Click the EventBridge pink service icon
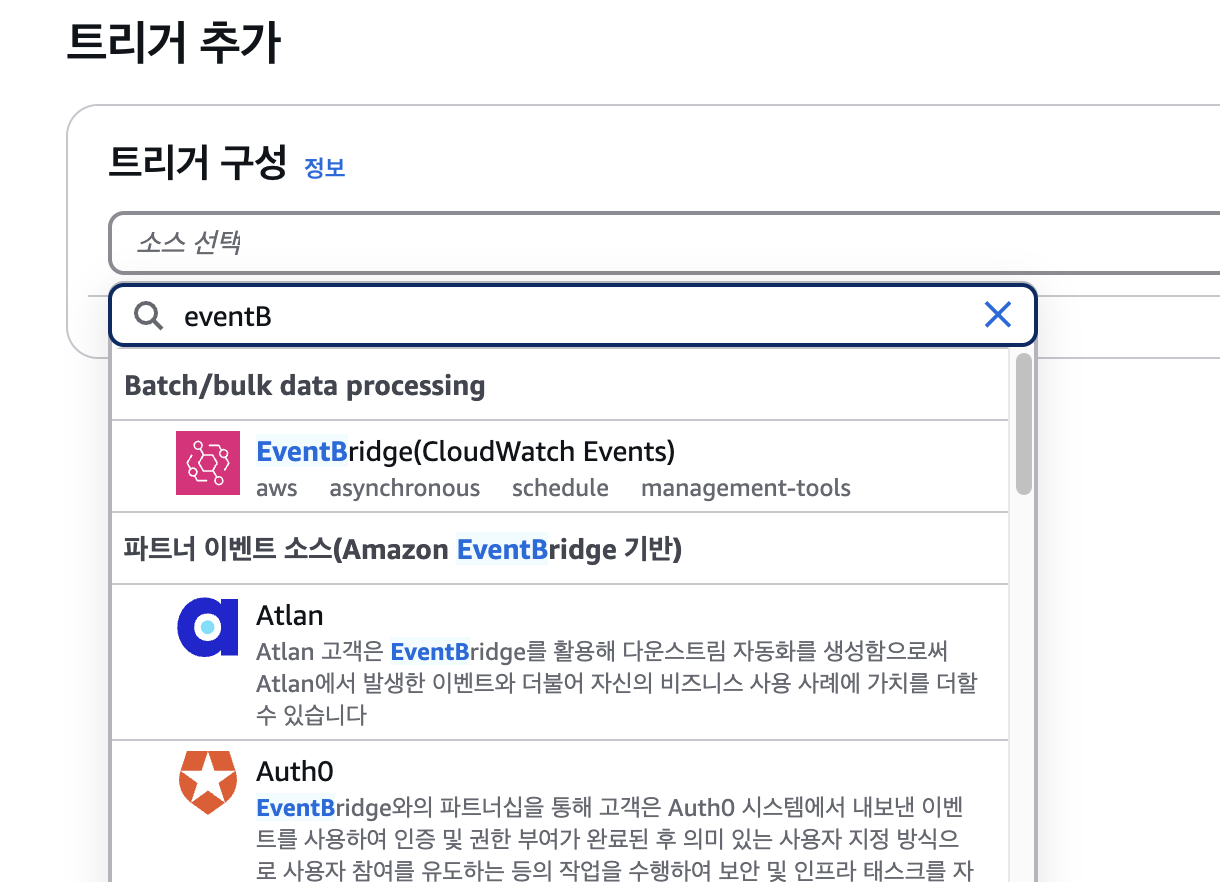 point(208,463)
